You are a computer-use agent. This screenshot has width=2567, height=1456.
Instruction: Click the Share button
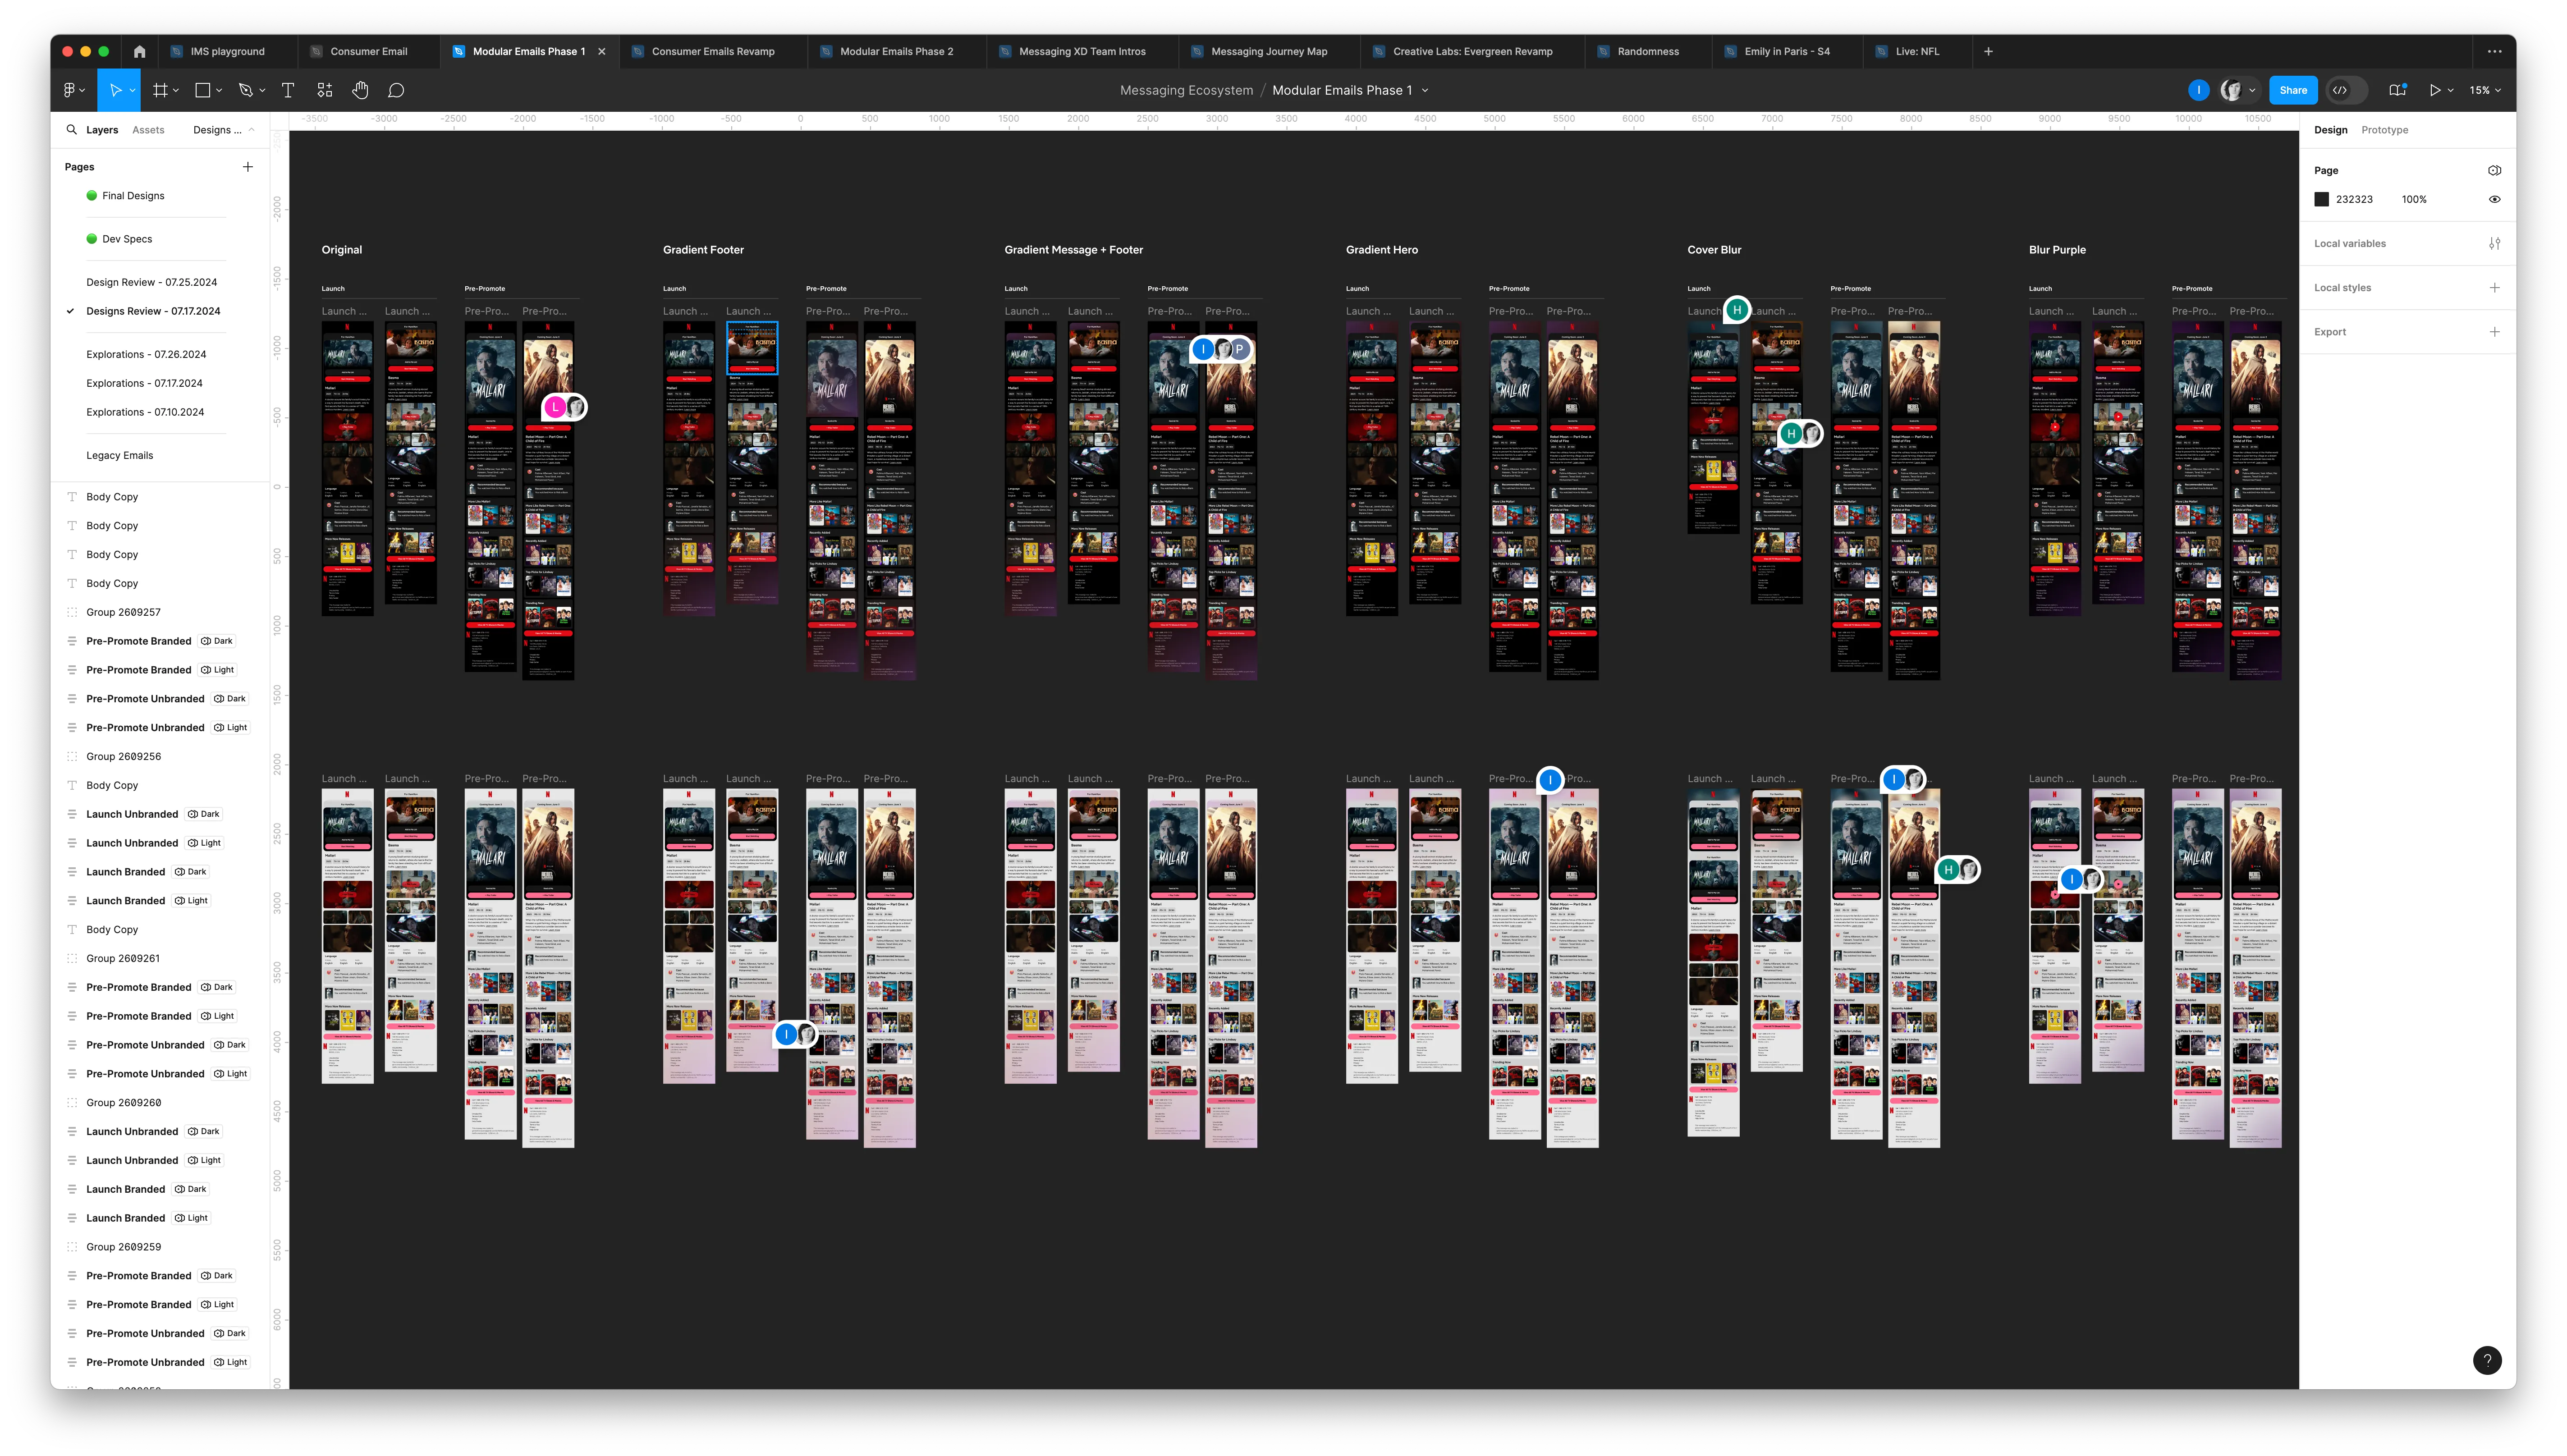pos(2293,90)
